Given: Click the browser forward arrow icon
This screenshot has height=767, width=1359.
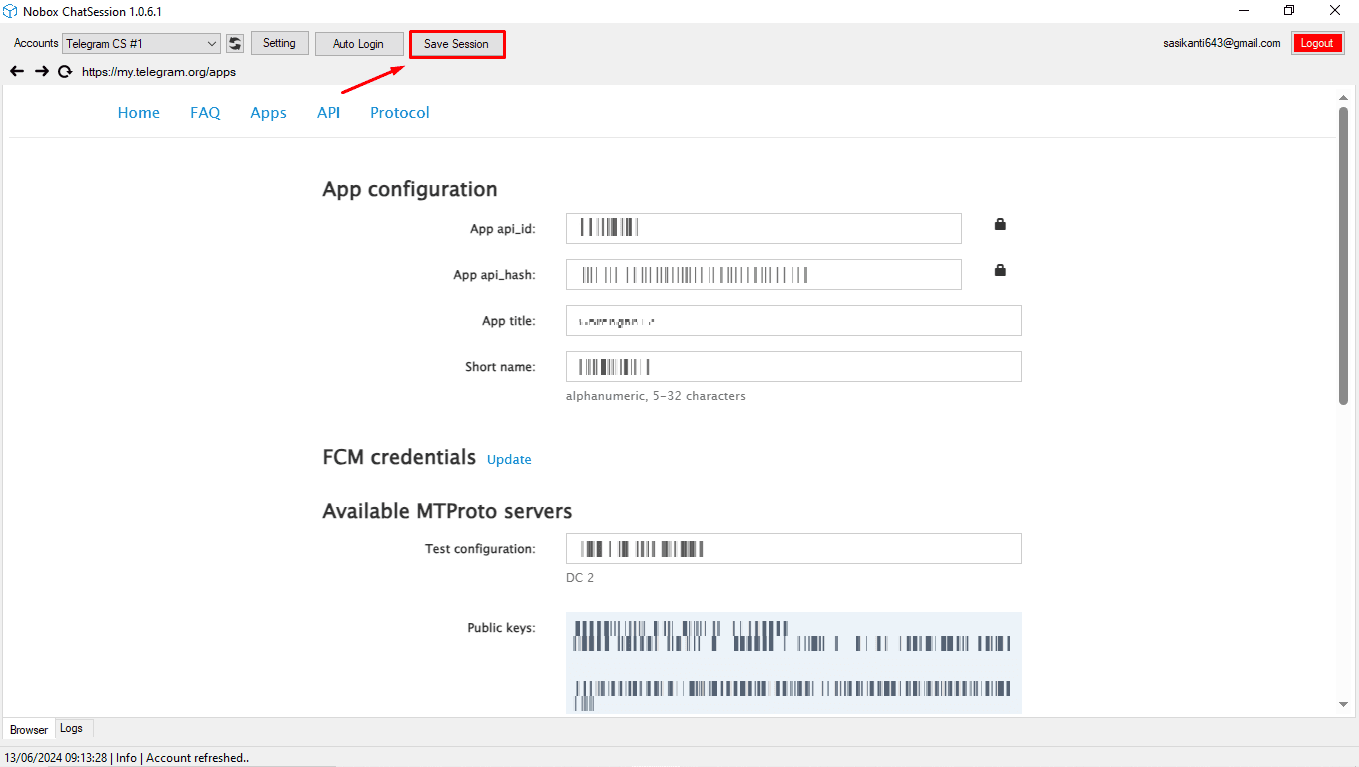Looking at the screenshot, I should [41, 71].
